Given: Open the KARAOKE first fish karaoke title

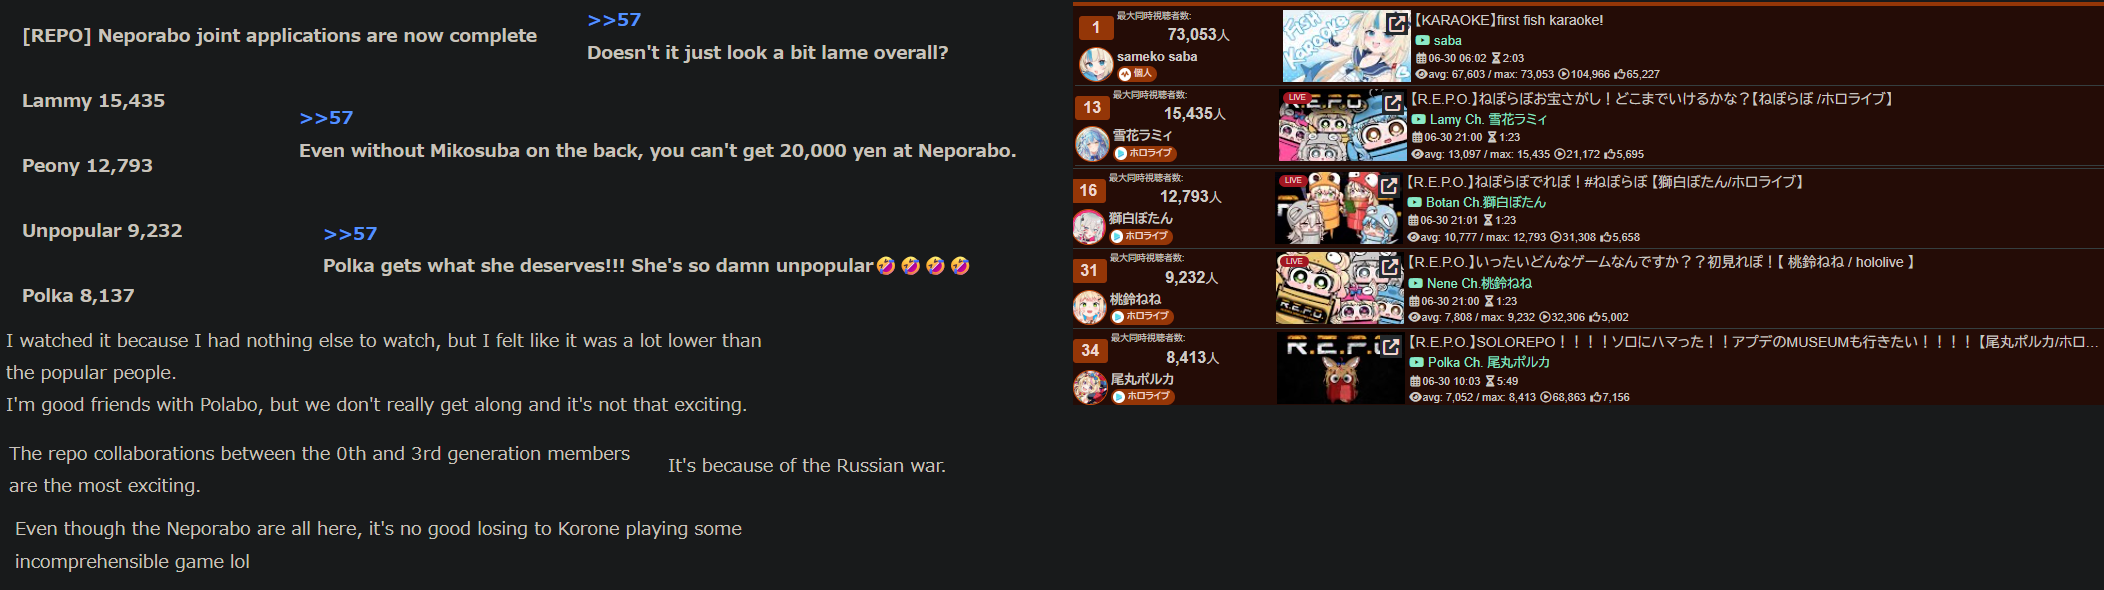Looking at the screenshot, I should click(1509, 20).
